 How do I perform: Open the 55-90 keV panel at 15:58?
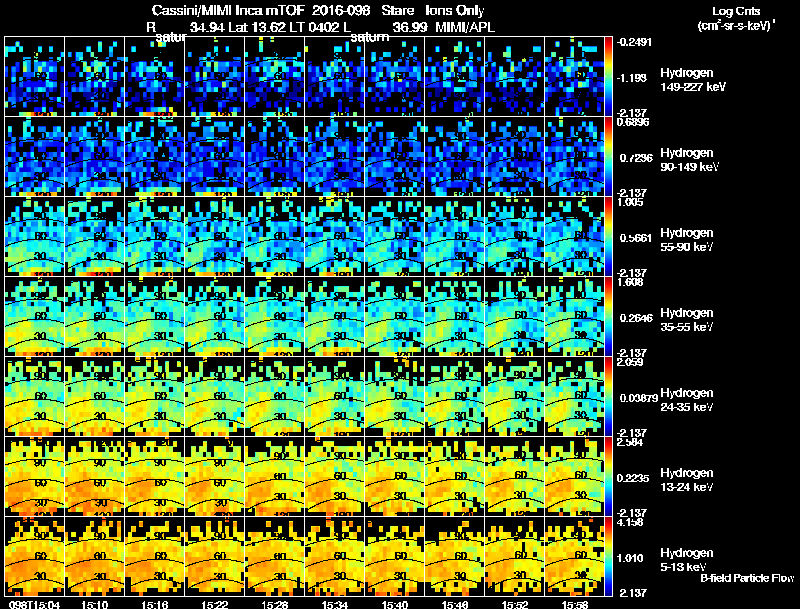pyautogui.click(x=574, y=237)
